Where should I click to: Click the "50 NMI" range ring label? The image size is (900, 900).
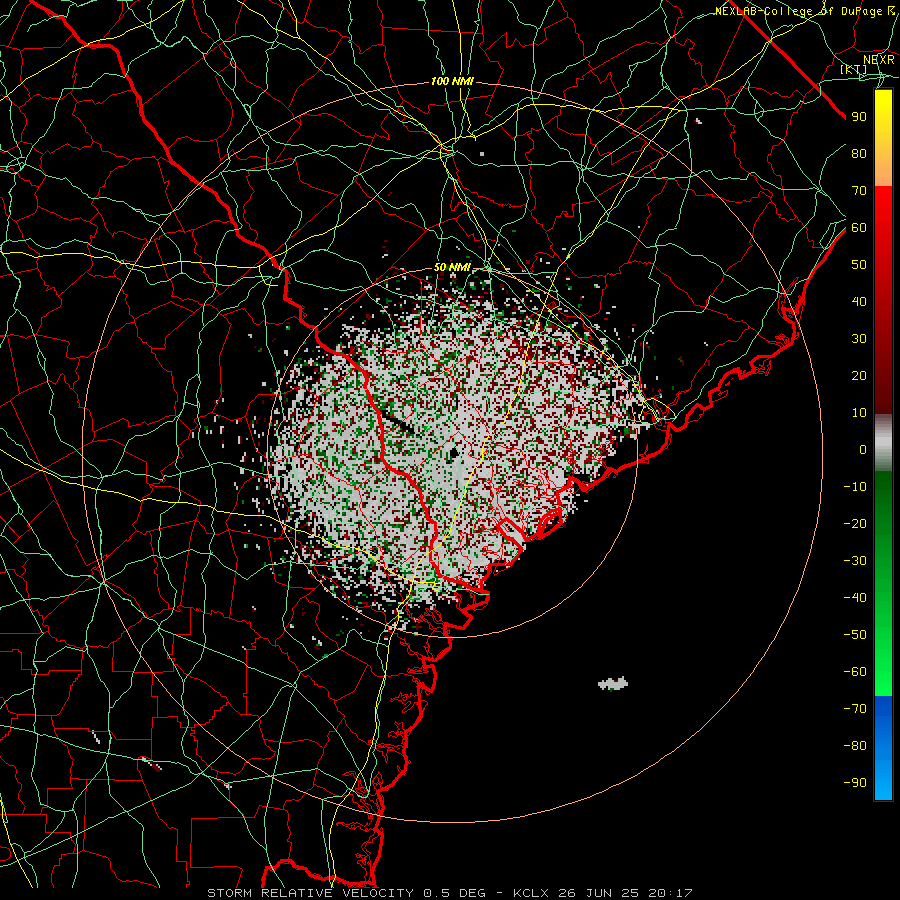pyautogui.click(x=452, y=267)
